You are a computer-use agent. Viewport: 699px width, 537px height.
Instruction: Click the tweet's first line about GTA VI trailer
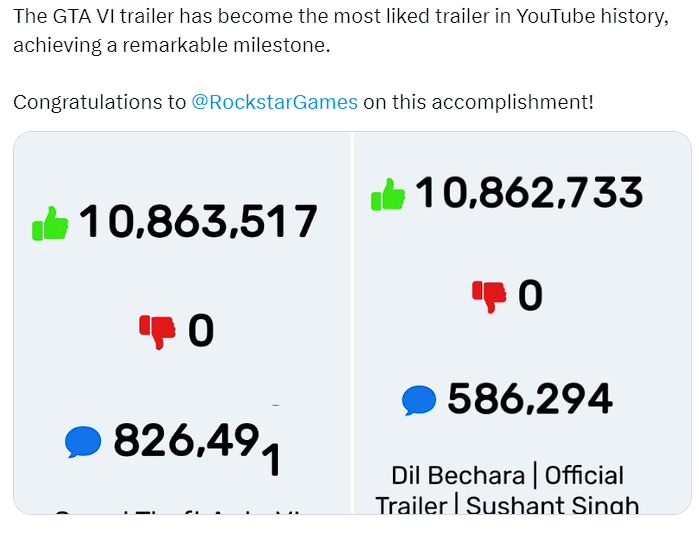pyautogui.click(x=340, y=18)
